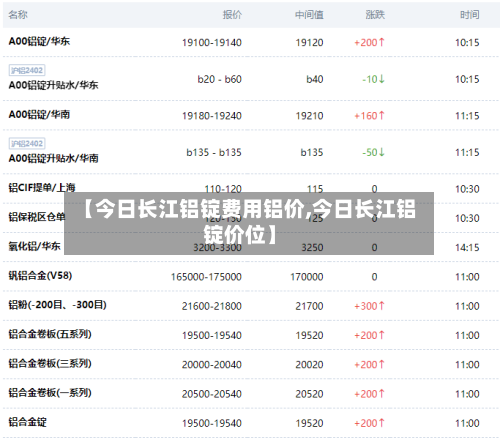Screen dimensions: 500x448
Task: Select price range 19100-19140
Action: 212,43
